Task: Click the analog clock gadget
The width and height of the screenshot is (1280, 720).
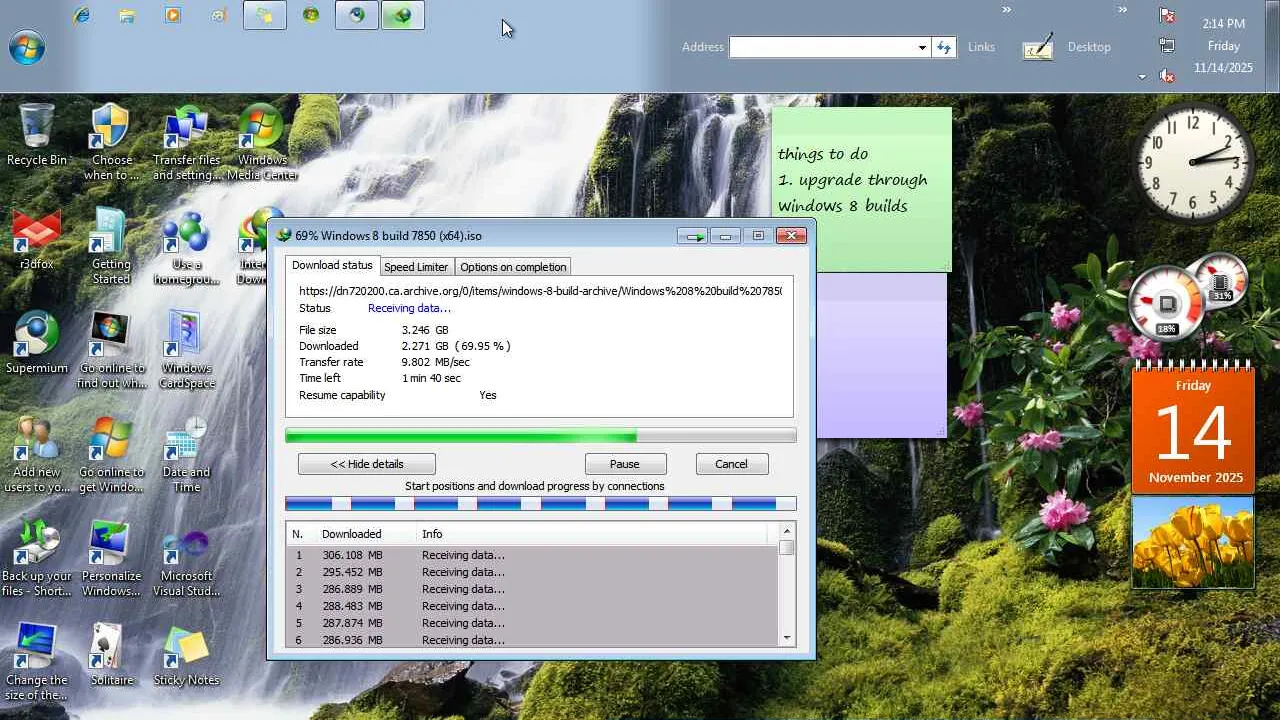Action: point(1194,162)
